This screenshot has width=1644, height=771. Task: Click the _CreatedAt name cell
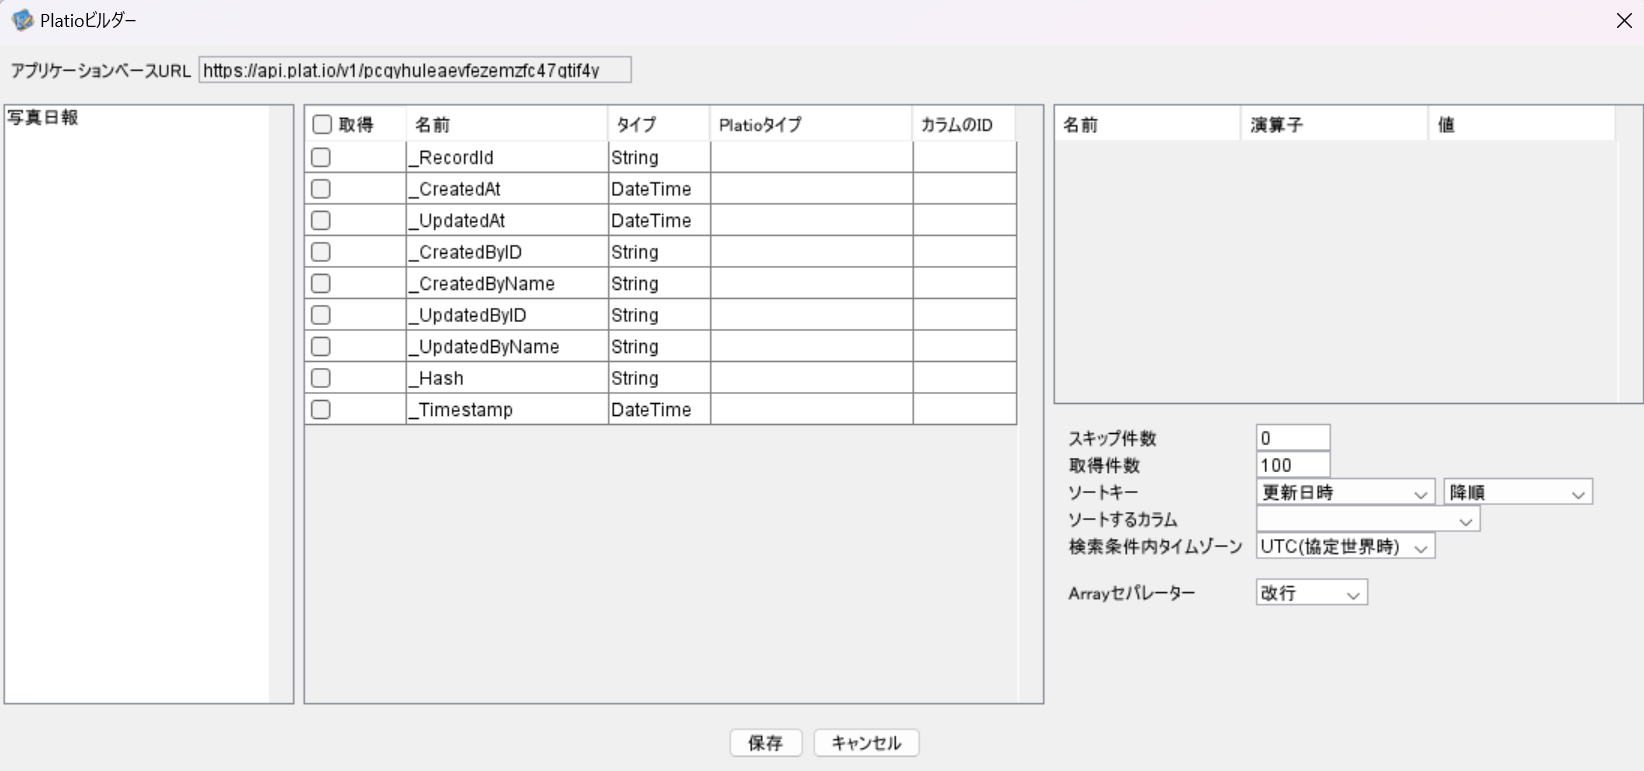507,189
